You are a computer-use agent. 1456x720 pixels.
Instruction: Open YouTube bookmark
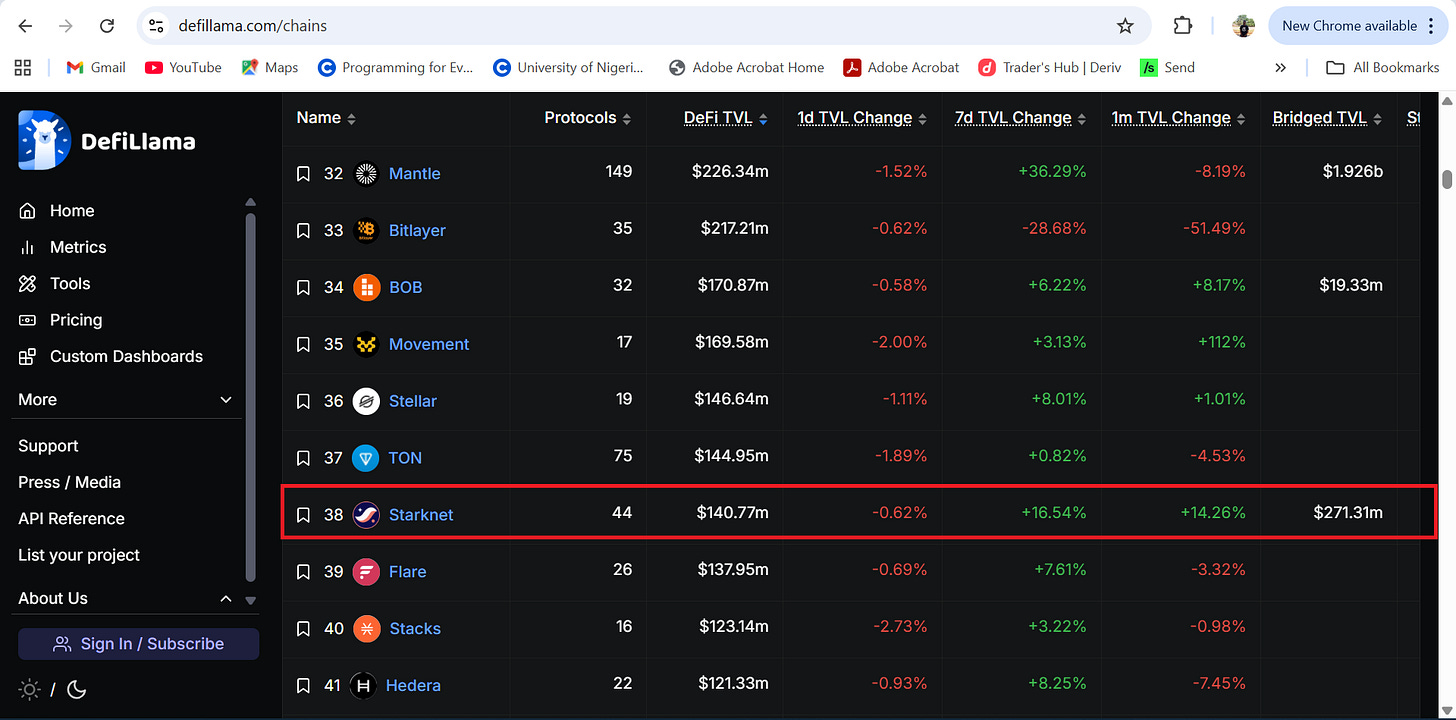click(x=183, y=68)
